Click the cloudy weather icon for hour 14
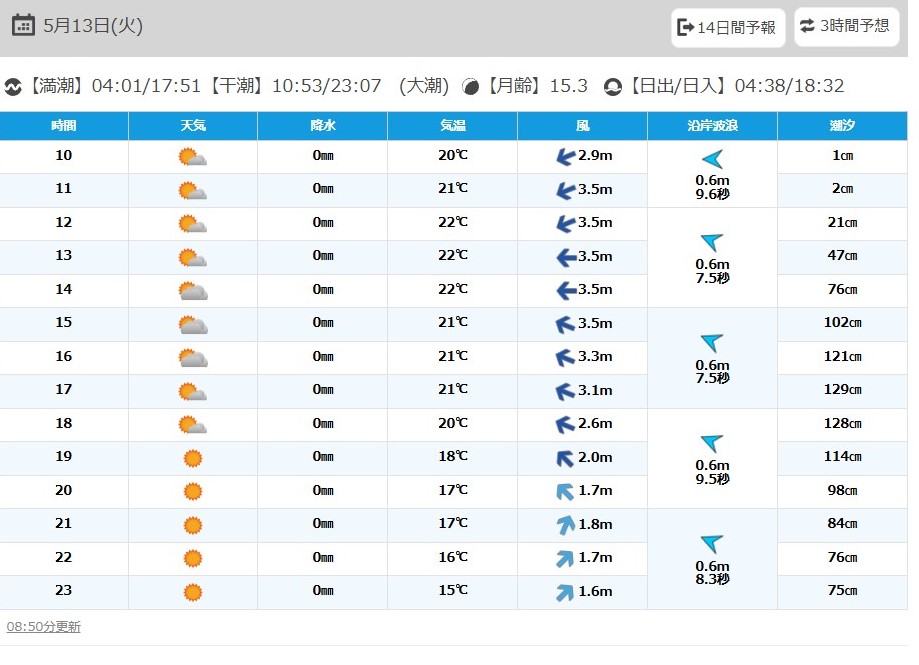The image size is (919, 665). 193,291
